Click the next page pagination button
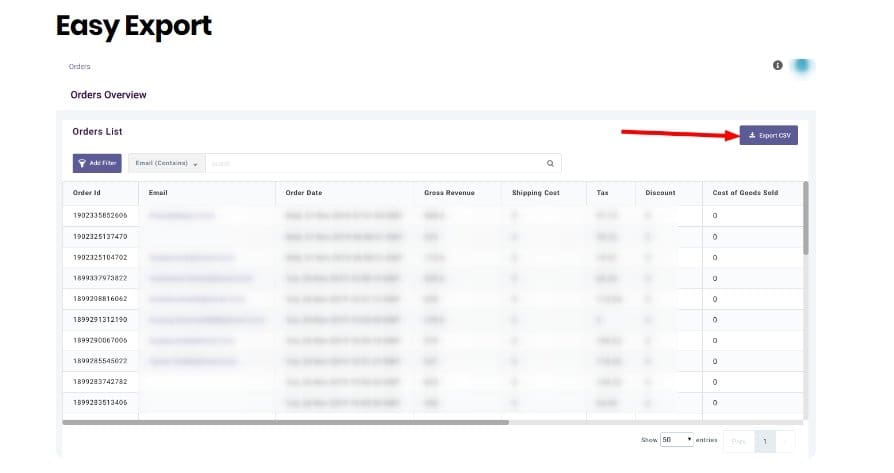 point(787,440)
